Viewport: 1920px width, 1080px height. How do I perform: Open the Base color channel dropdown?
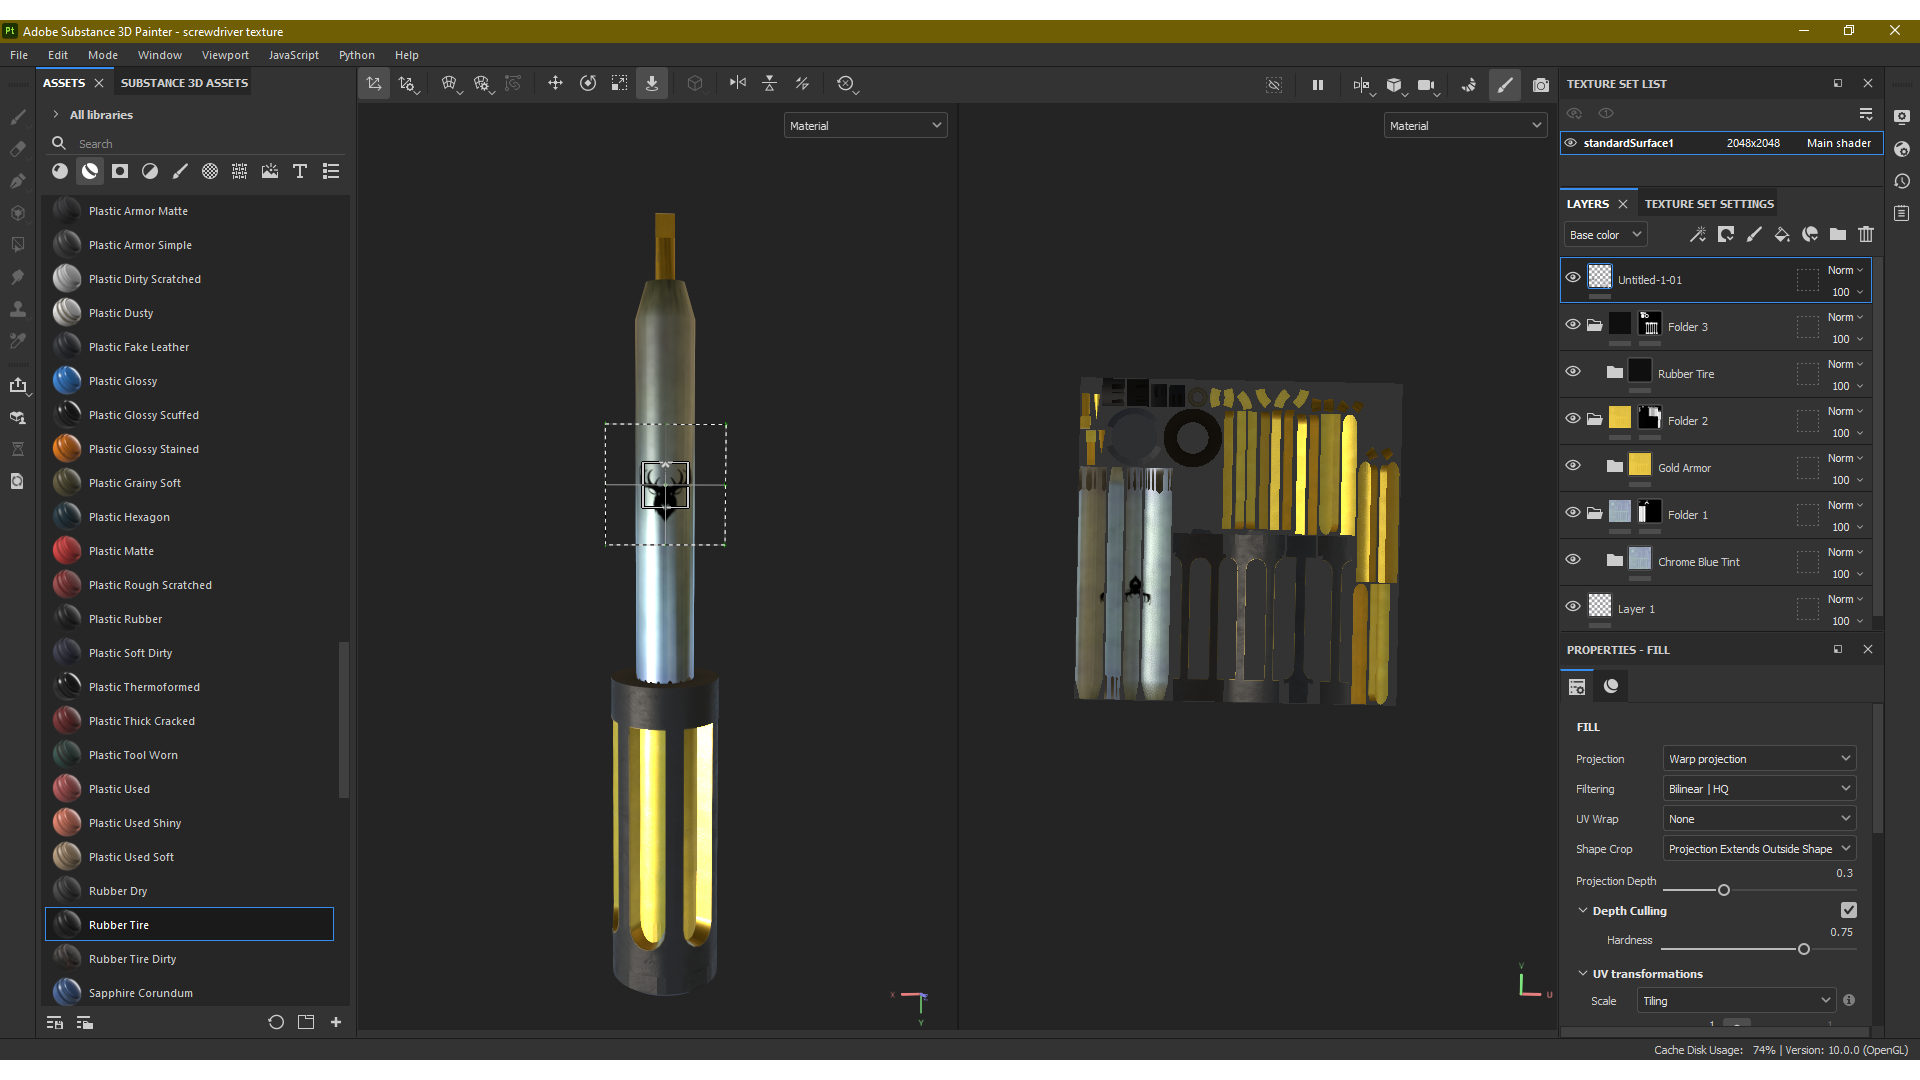click(x=1605, y=235)
